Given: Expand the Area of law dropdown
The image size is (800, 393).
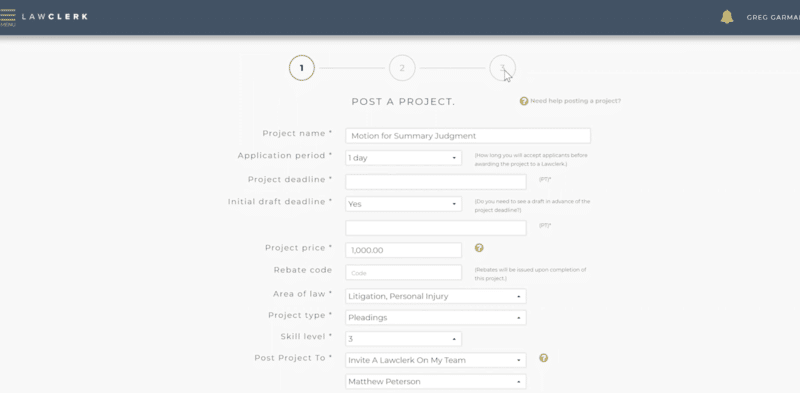Looking at the screenshot, I should click(436, 296).
